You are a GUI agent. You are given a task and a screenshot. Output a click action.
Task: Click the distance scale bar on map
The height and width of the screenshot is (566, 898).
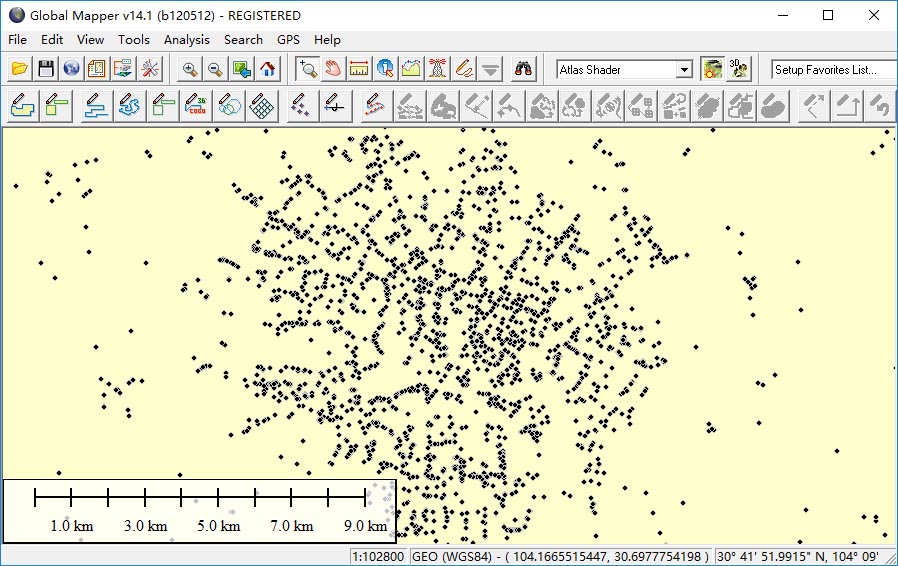point(200,498)
